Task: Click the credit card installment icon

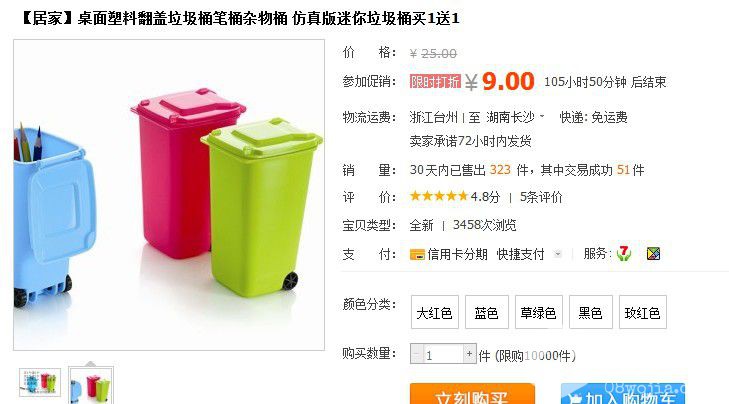Action: 417,254
